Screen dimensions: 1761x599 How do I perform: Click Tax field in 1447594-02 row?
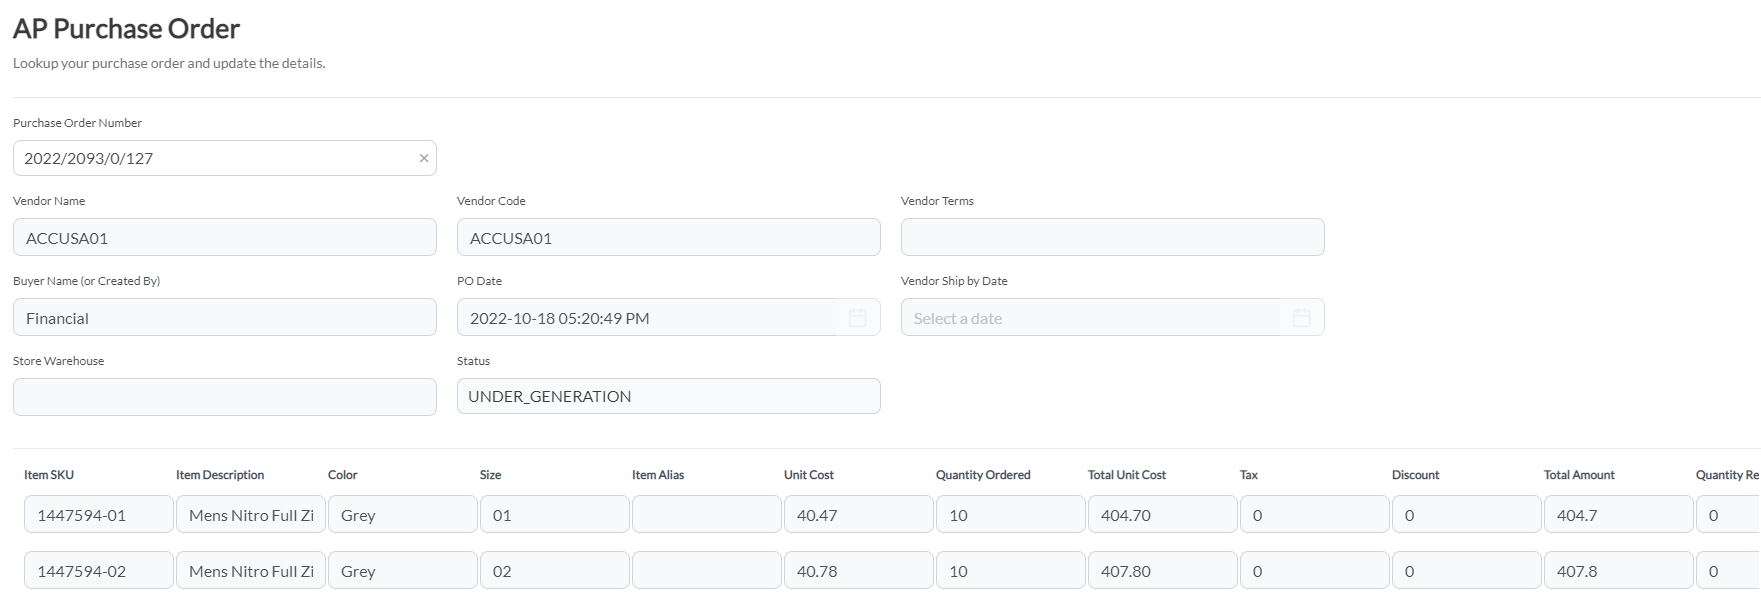coord(1315,571)
